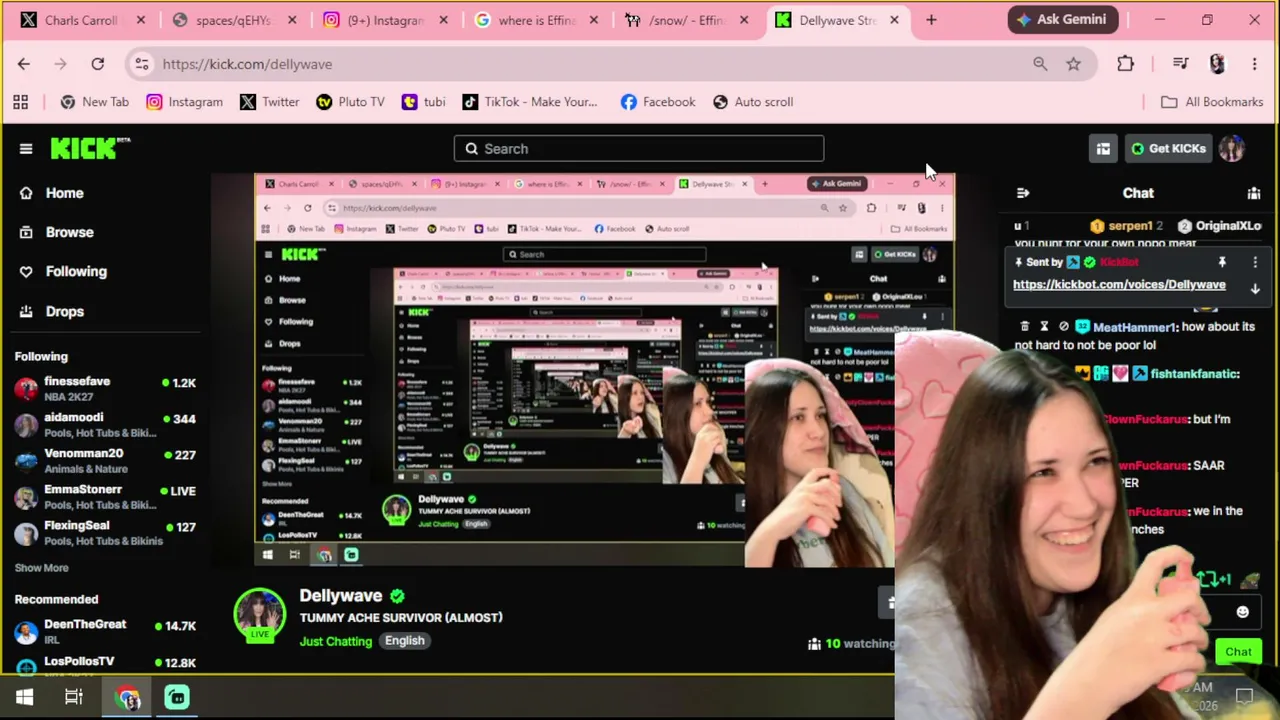Viewport: 1280px width, 720px height.
Task: Open the Windows Start menu
Action: (x=25, y=697)
